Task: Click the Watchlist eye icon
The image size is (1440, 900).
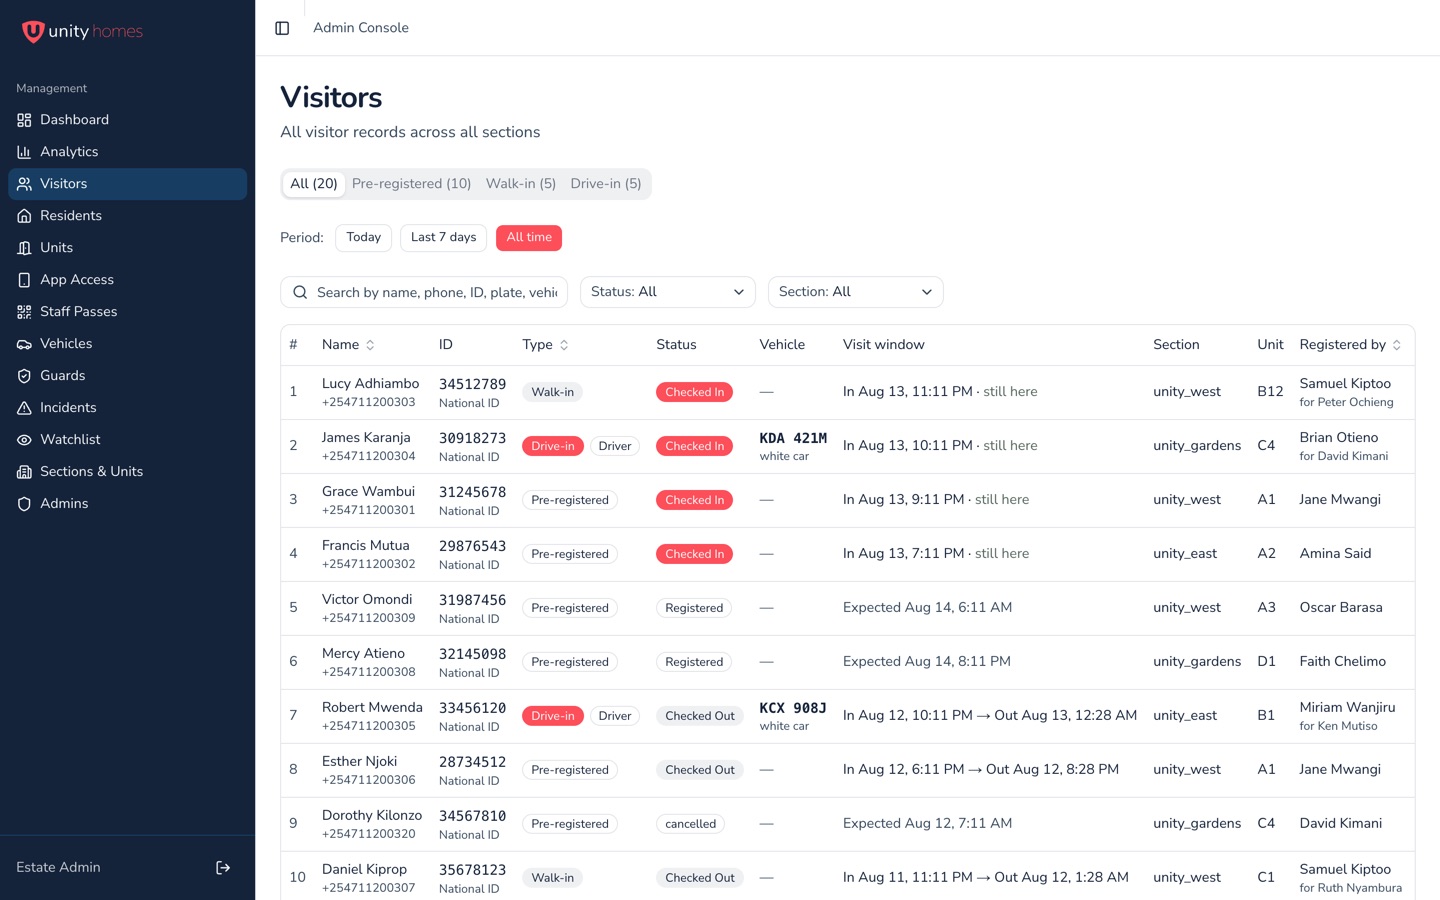Action: click(24, 440)
